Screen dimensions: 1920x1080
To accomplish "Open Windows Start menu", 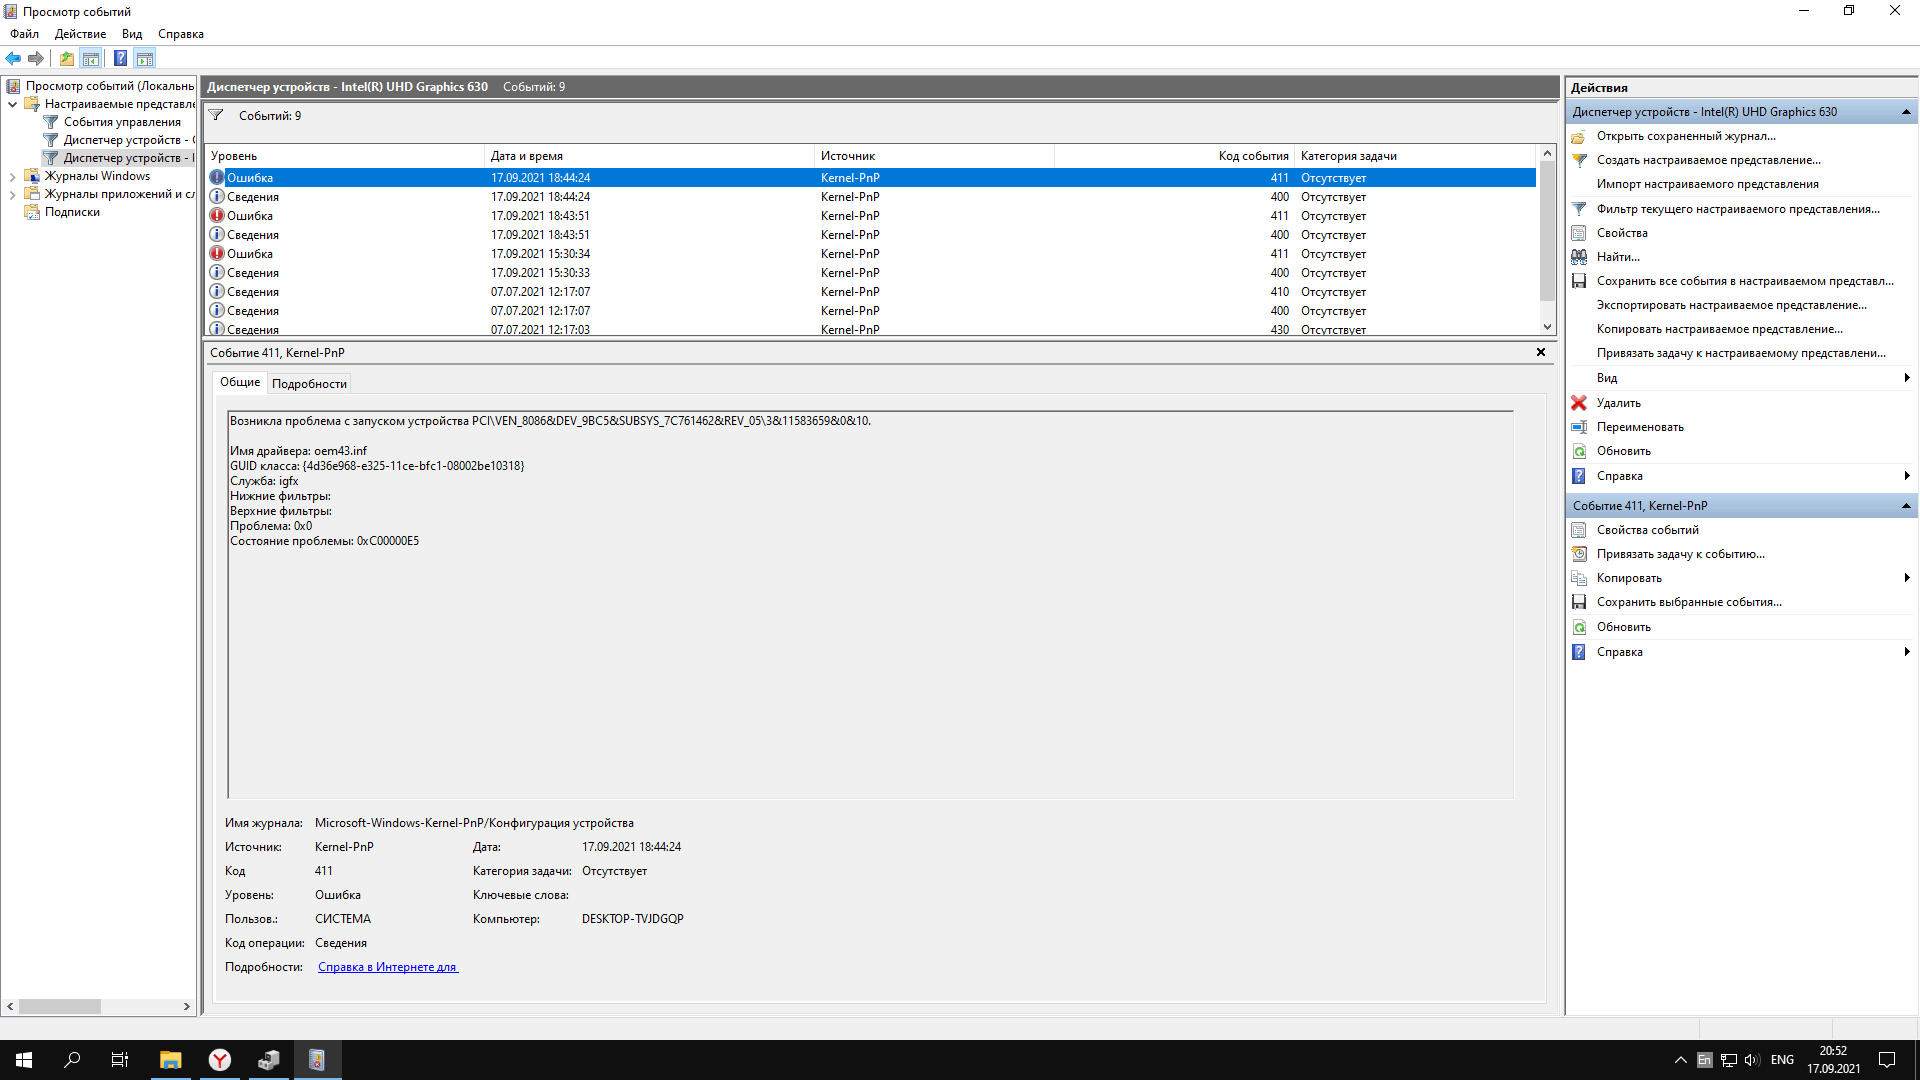I will (24, 1060).
